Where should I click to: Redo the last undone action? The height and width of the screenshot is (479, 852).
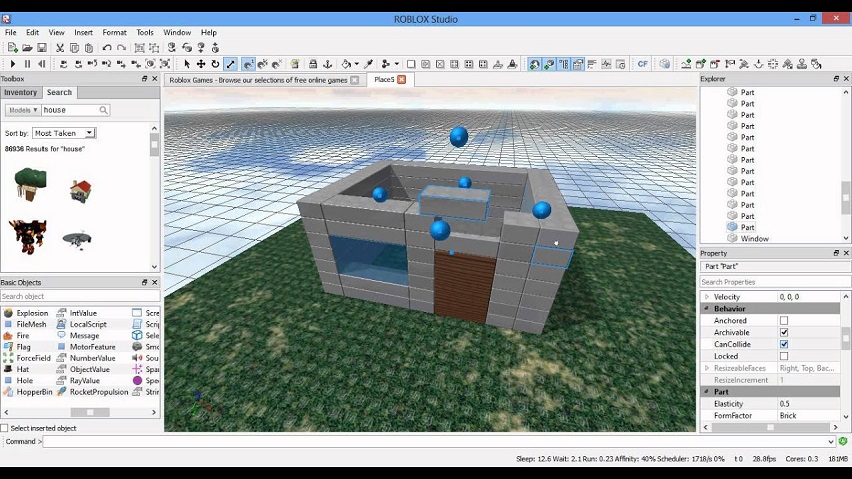121,48
